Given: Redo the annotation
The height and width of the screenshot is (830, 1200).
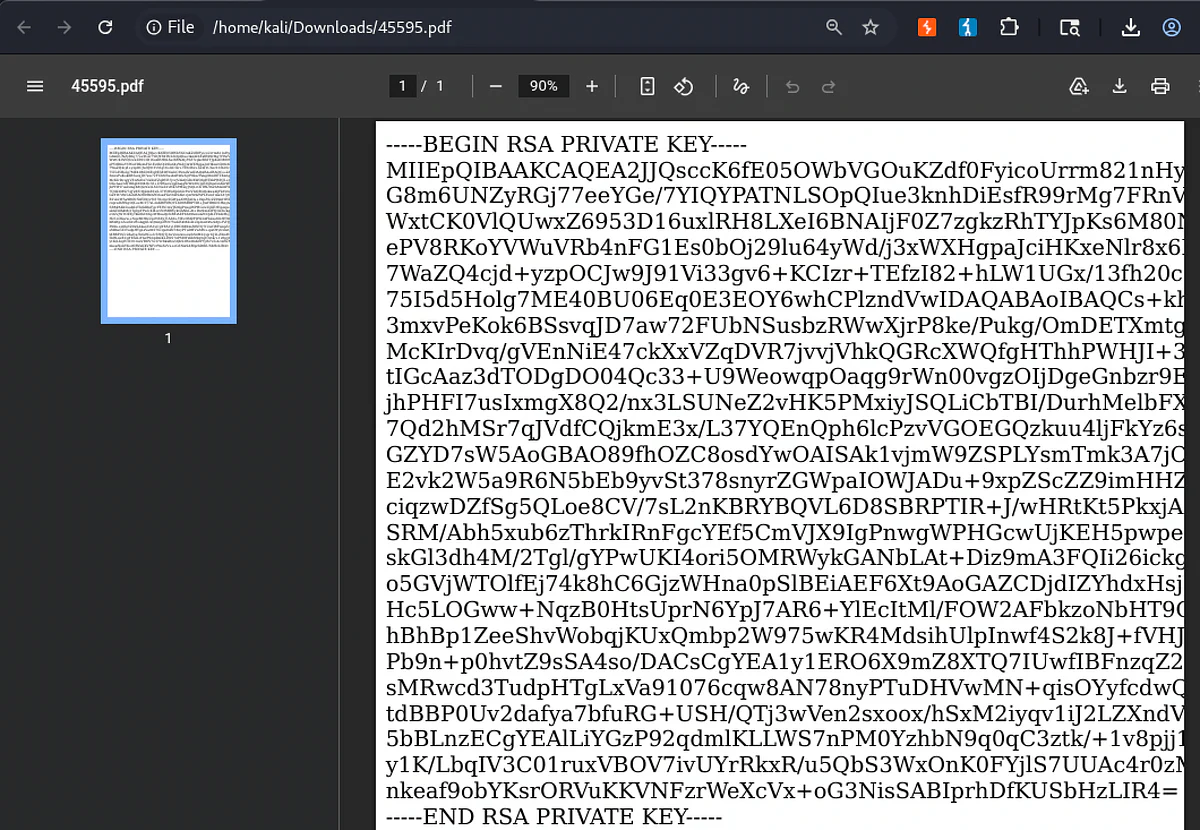Looking at the screenshot, I should (828, 86).
